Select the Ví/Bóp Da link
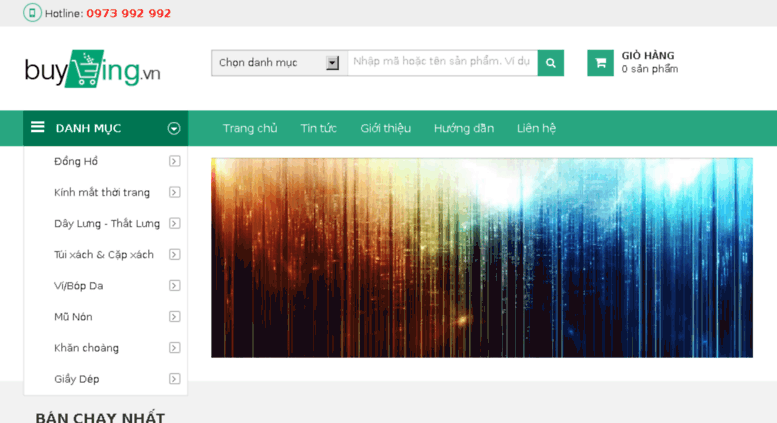This screenshot has width=777, height=423. click(x=78, y=286)
